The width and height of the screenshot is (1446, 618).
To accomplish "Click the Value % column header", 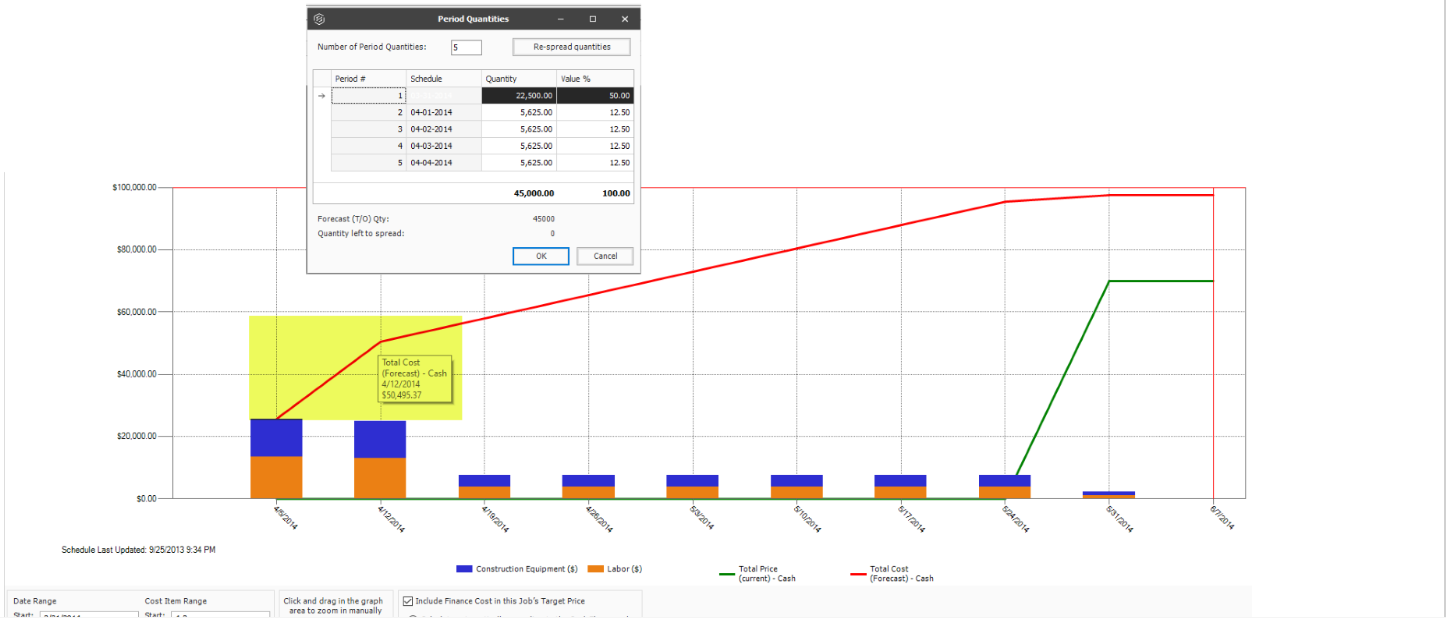I will pos(595,78).
